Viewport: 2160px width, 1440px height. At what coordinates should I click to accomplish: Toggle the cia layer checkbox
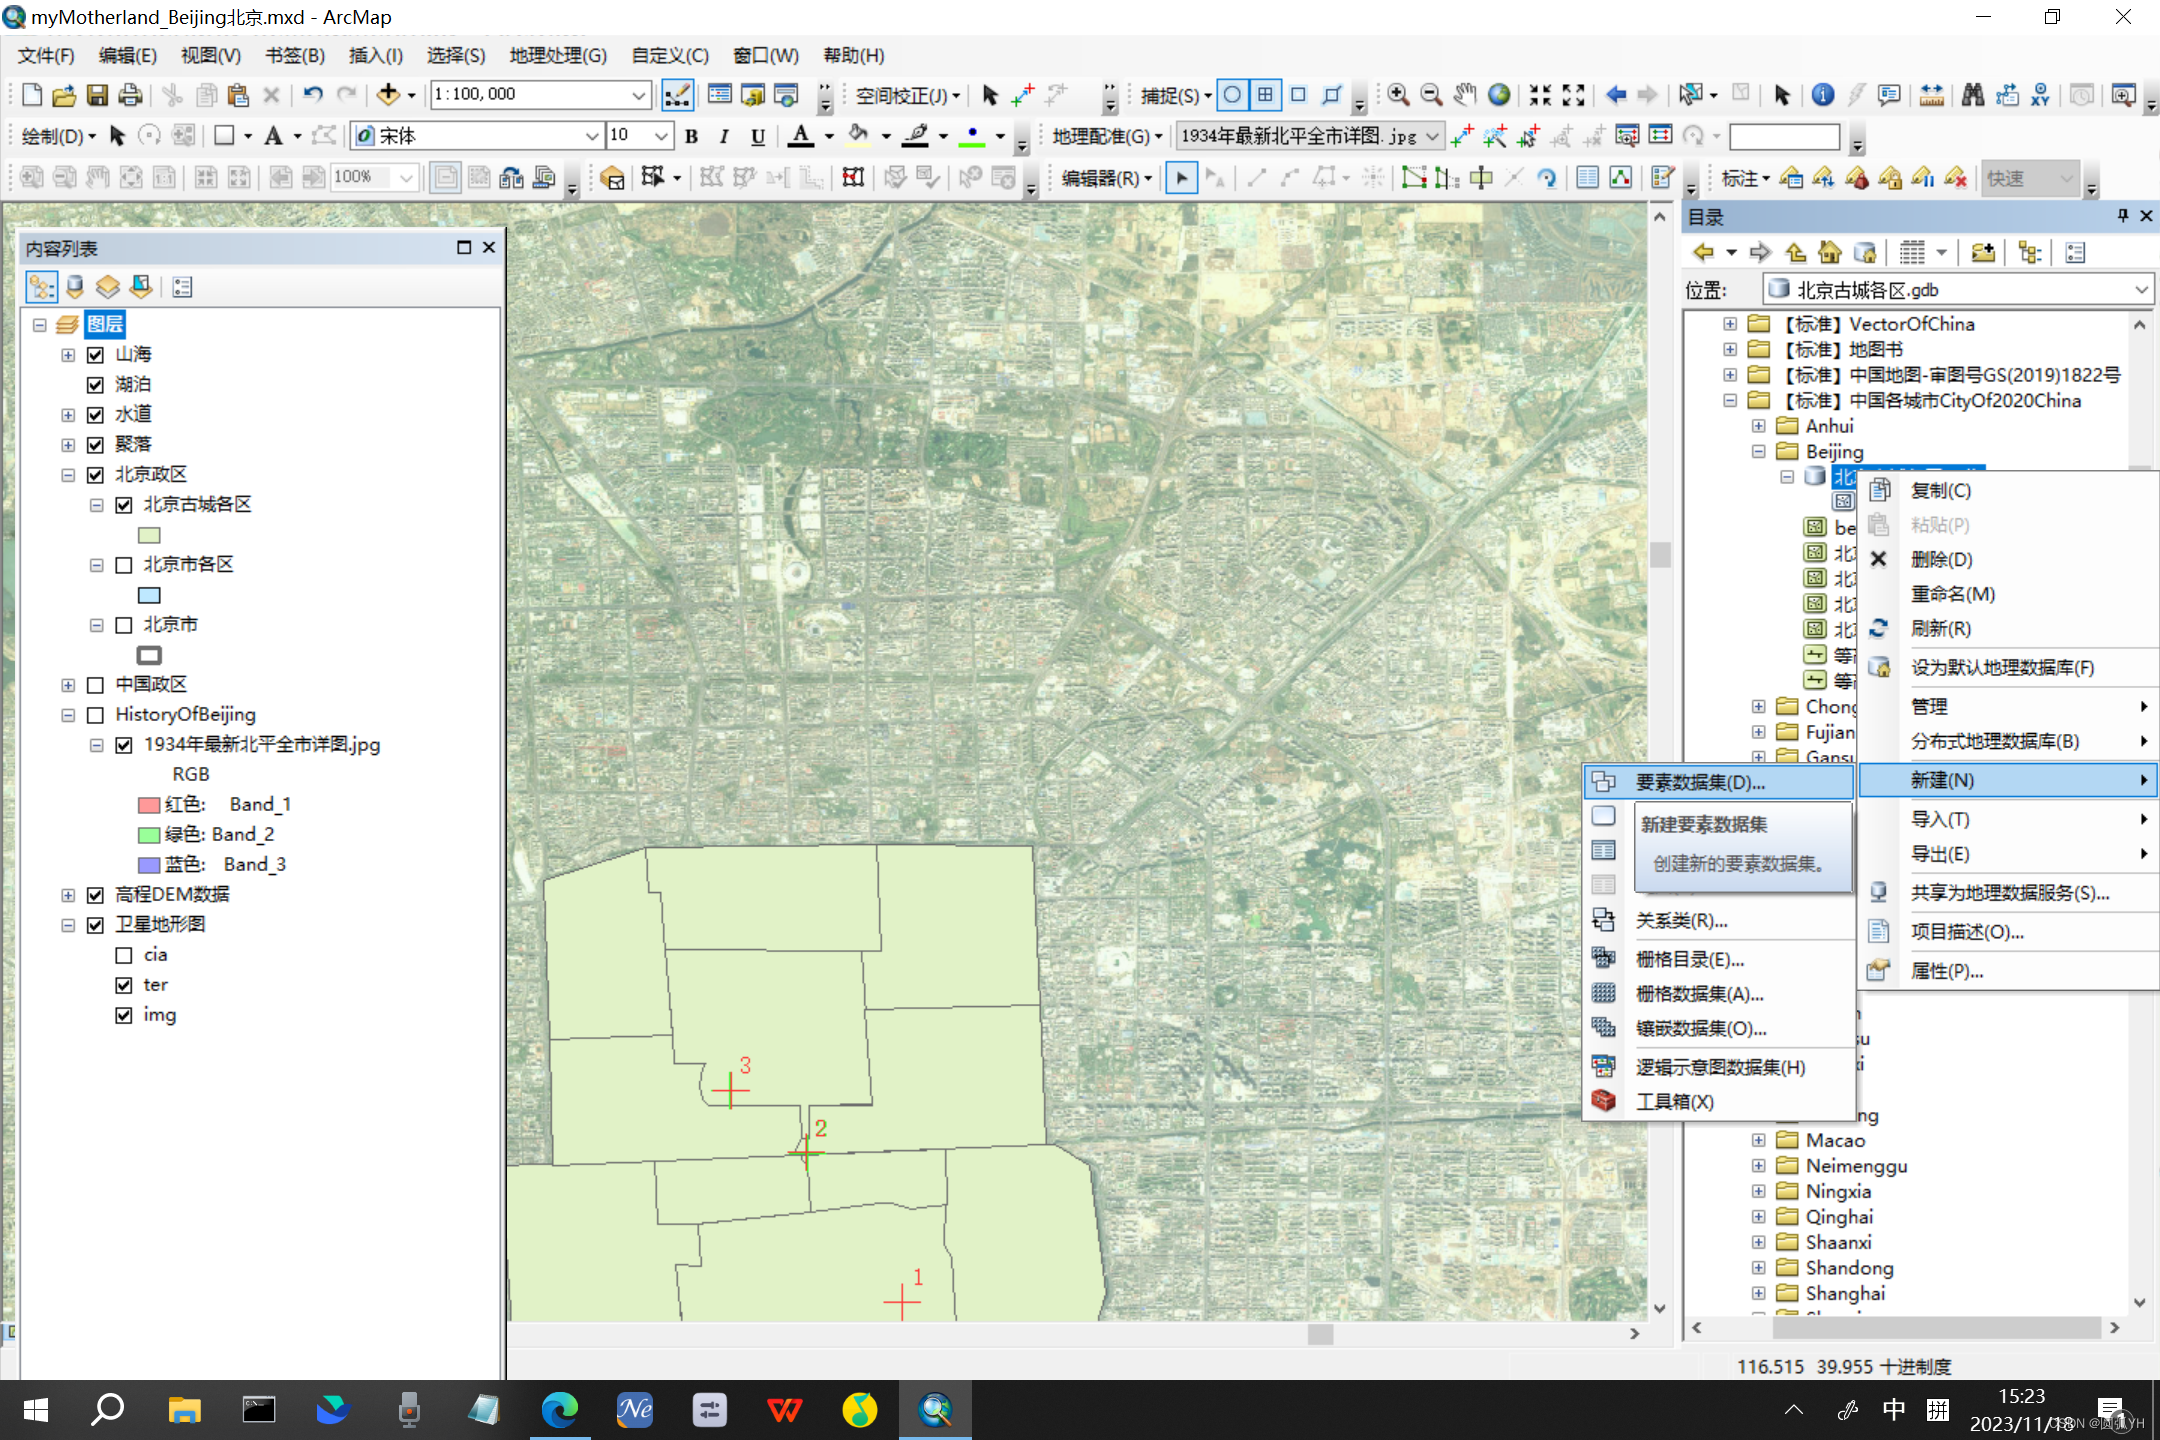124,955
